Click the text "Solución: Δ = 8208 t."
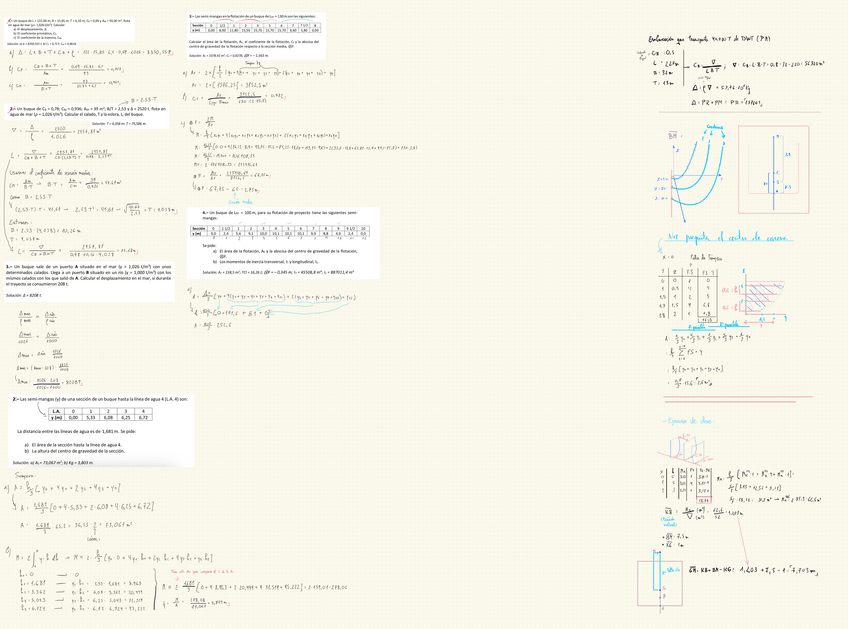Viewport: 848px width, 629px height. tap(24, 295)
